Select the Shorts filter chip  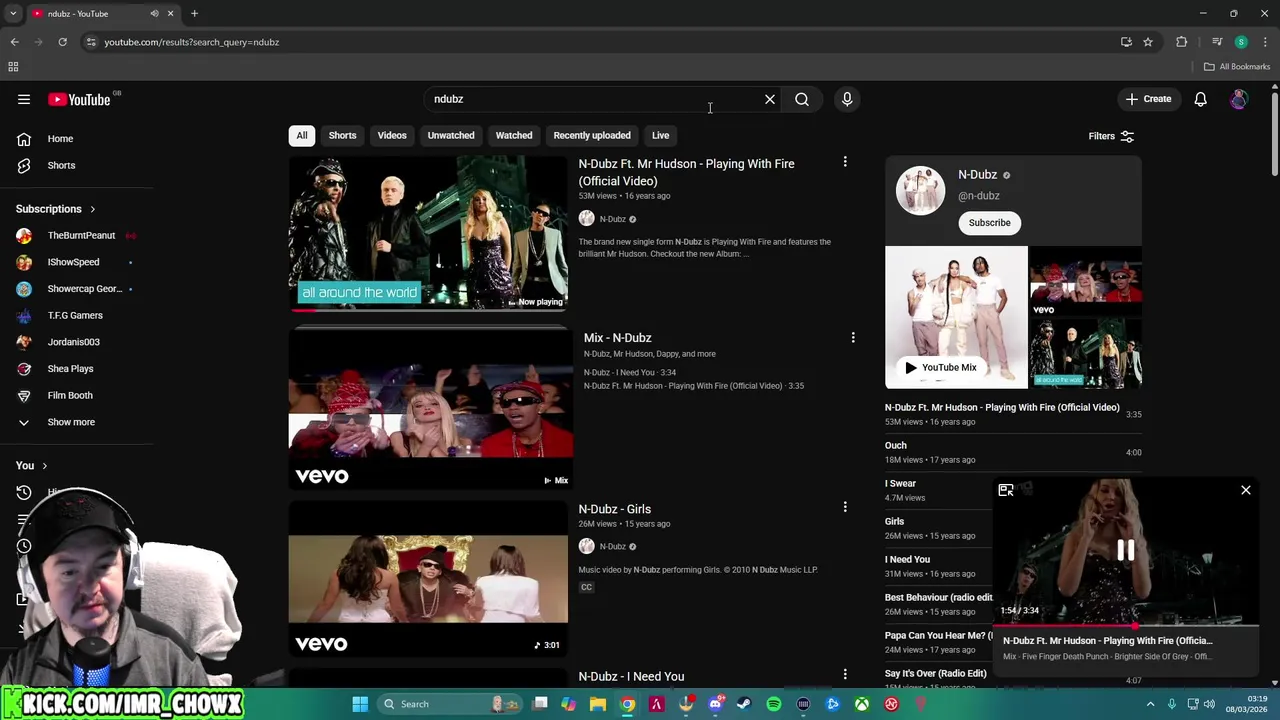click(x=342, y=135)
